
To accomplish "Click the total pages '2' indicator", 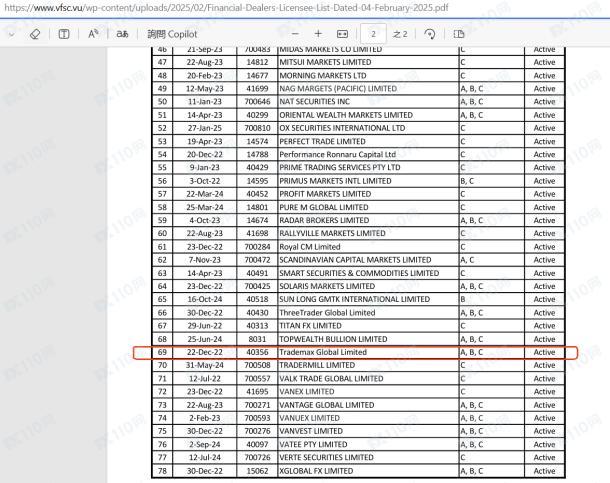I will 400,34.
